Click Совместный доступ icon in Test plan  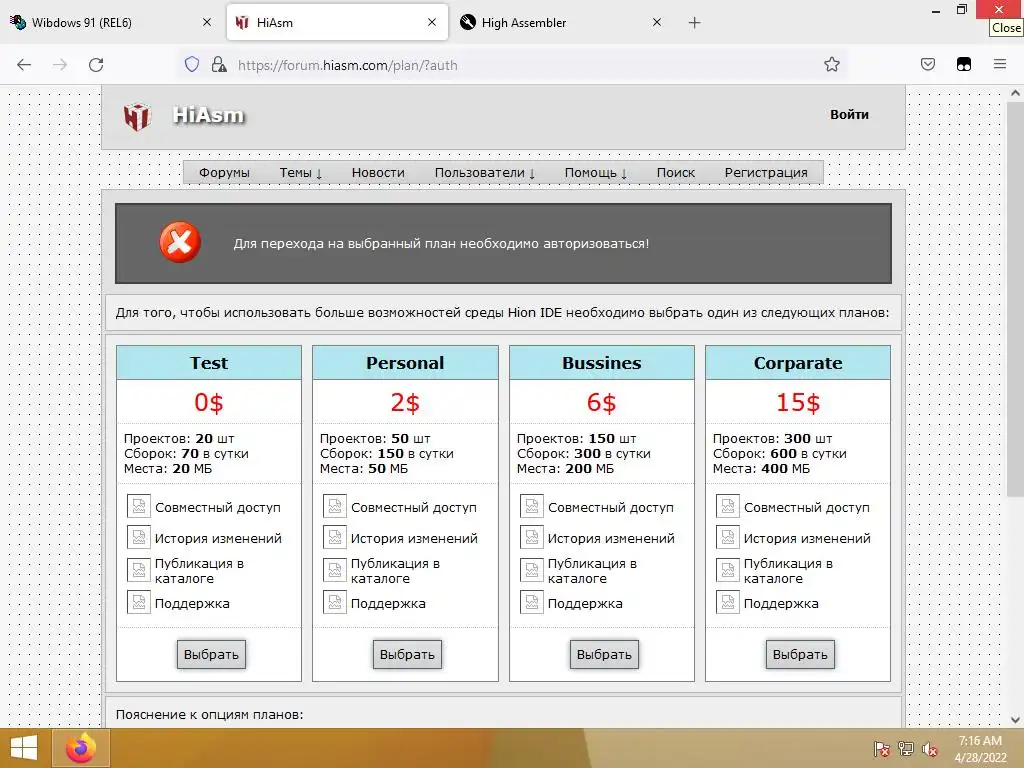pyautogui.click(x=138, y=506)
